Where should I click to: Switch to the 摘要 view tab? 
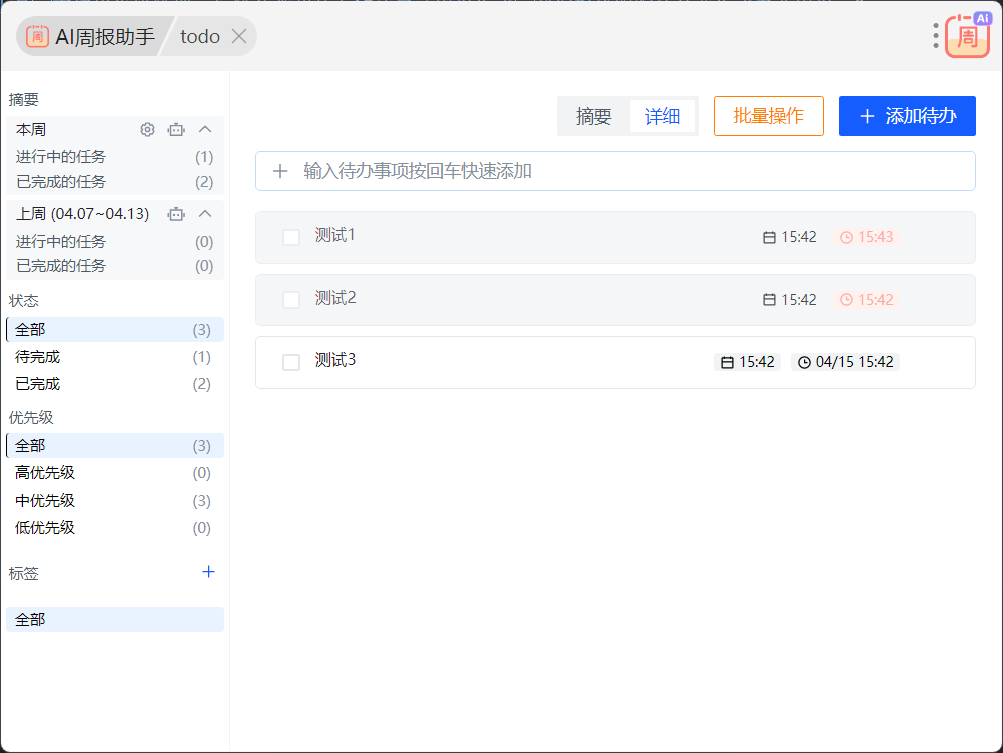(x=594, y=116)
